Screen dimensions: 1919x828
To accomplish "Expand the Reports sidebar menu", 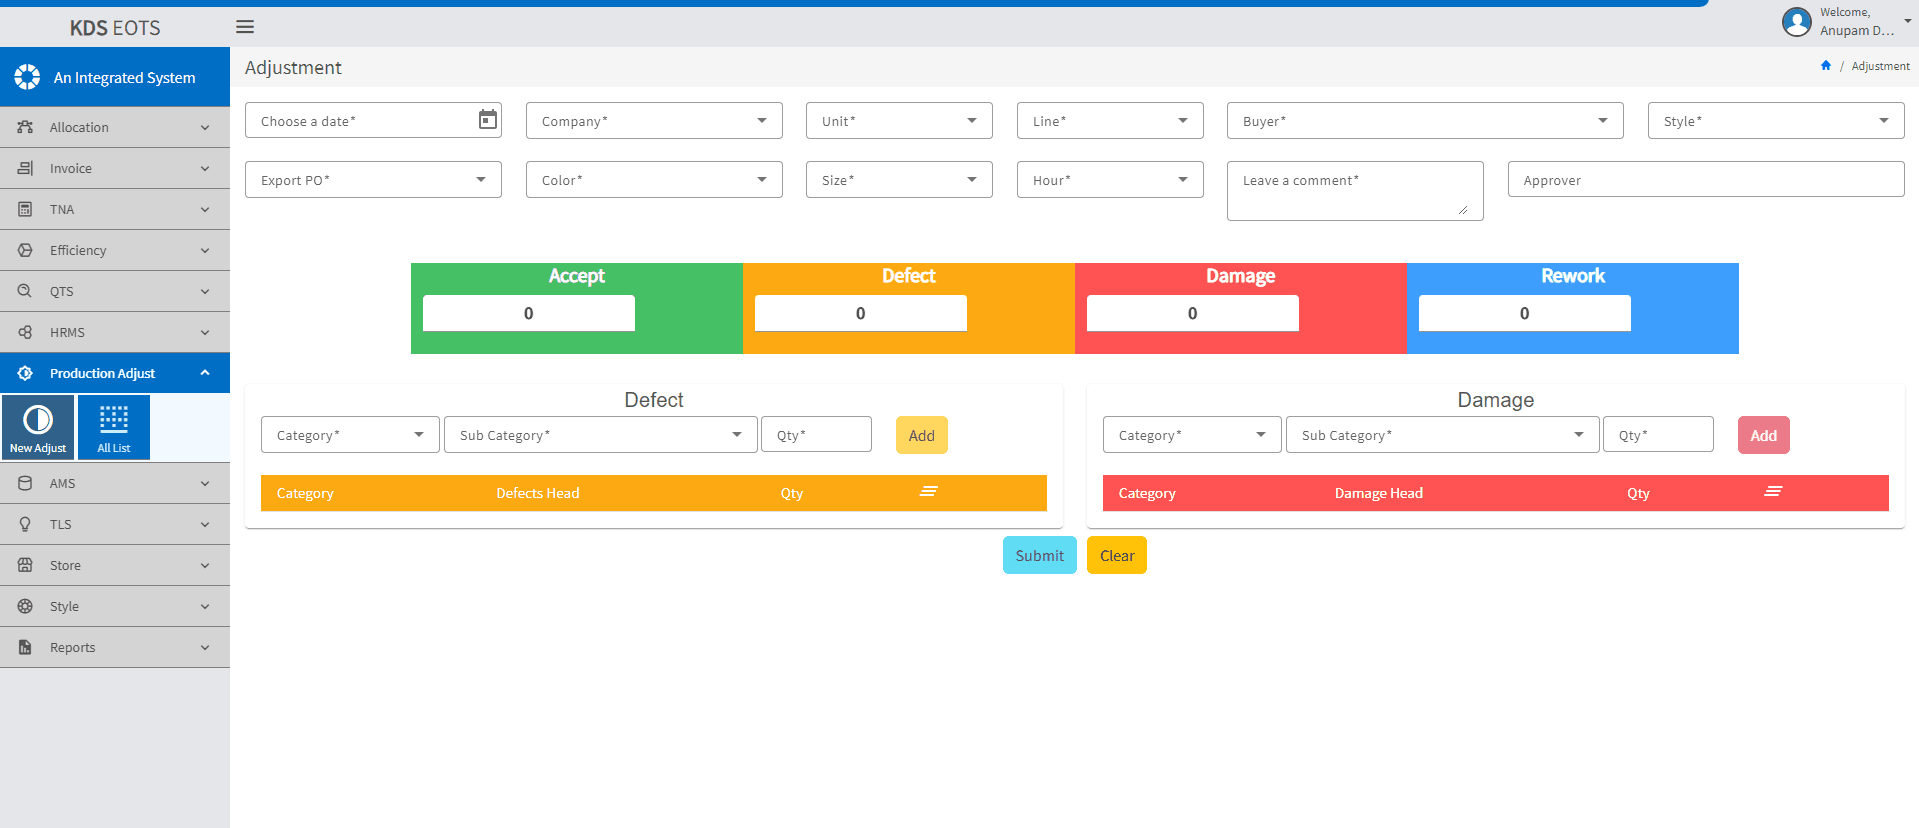I will click(x=115, y=647).
